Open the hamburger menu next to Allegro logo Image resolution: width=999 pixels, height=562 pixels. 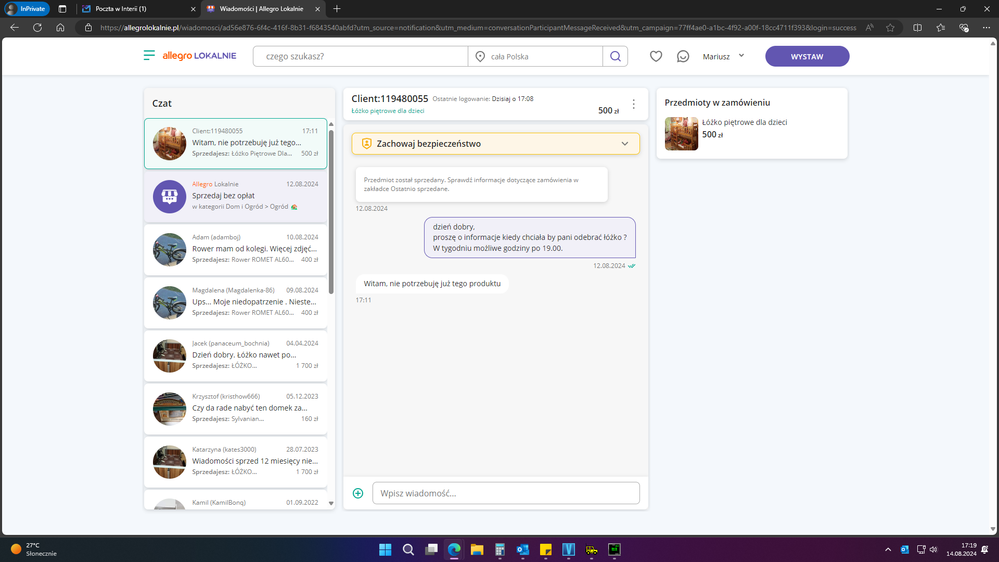click(149, 56)
